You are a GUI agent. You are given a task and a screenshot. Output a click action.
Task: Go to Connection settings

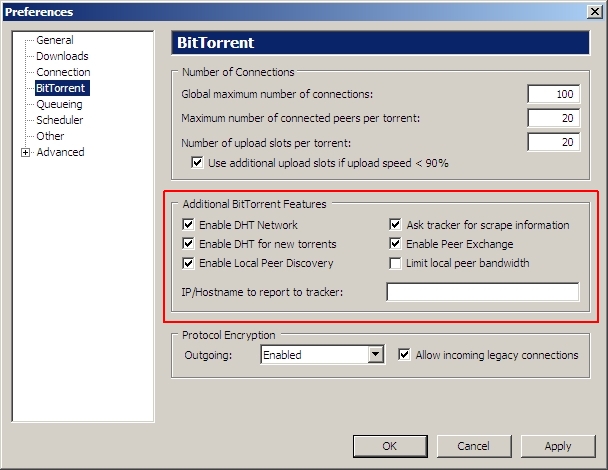[x=63, y=72]
